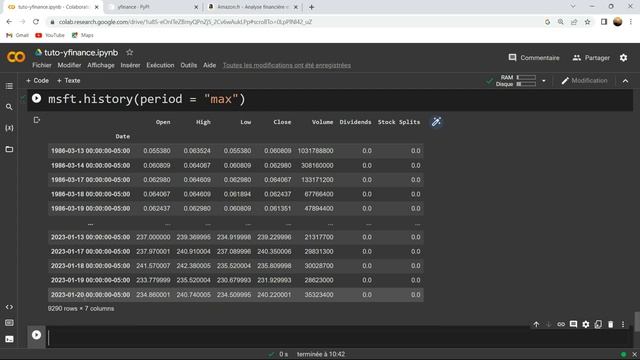Collapse the header chevron

[625, 81]
